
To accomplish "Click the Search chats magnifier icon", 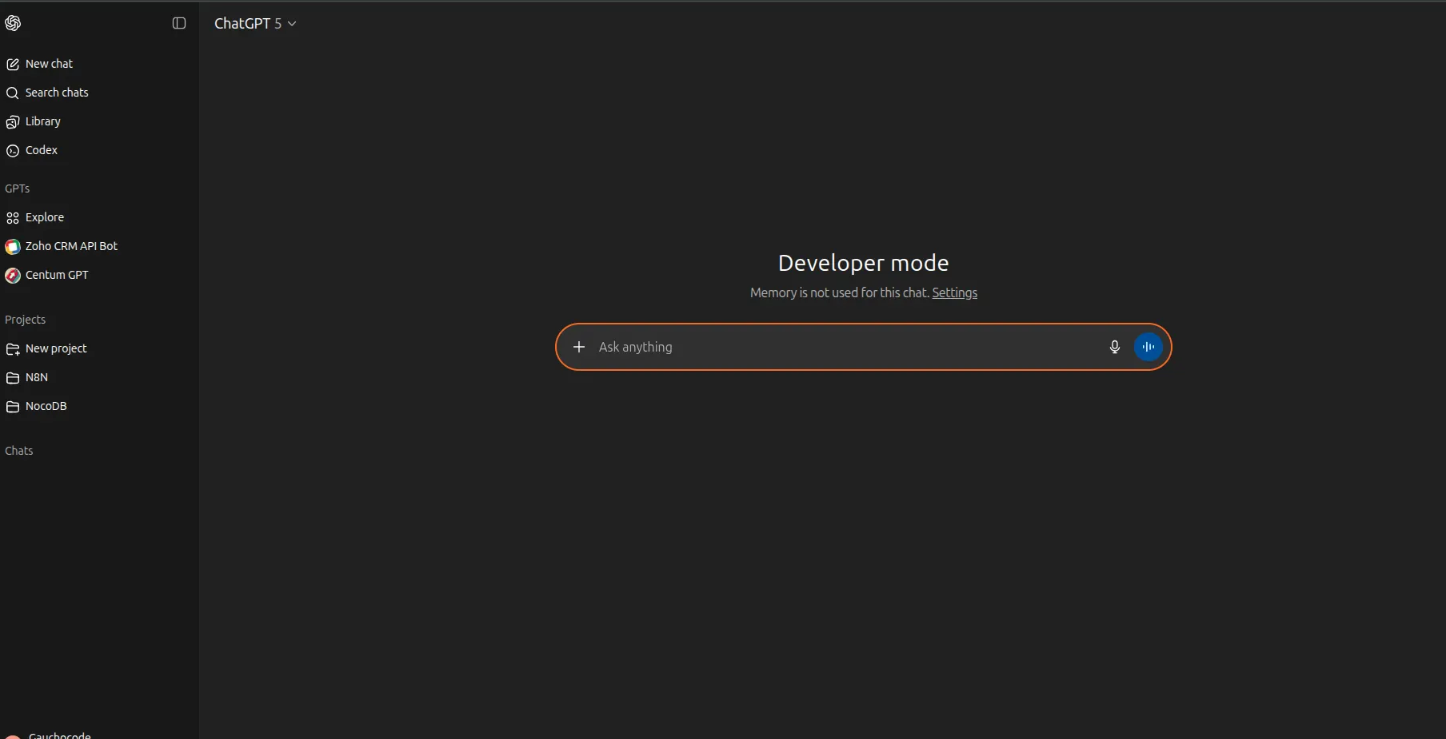I will coord(13,93).
